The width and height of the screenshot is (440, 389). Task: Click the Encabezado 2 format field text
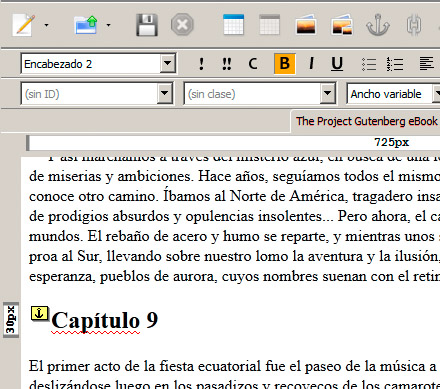pos(58,64)
